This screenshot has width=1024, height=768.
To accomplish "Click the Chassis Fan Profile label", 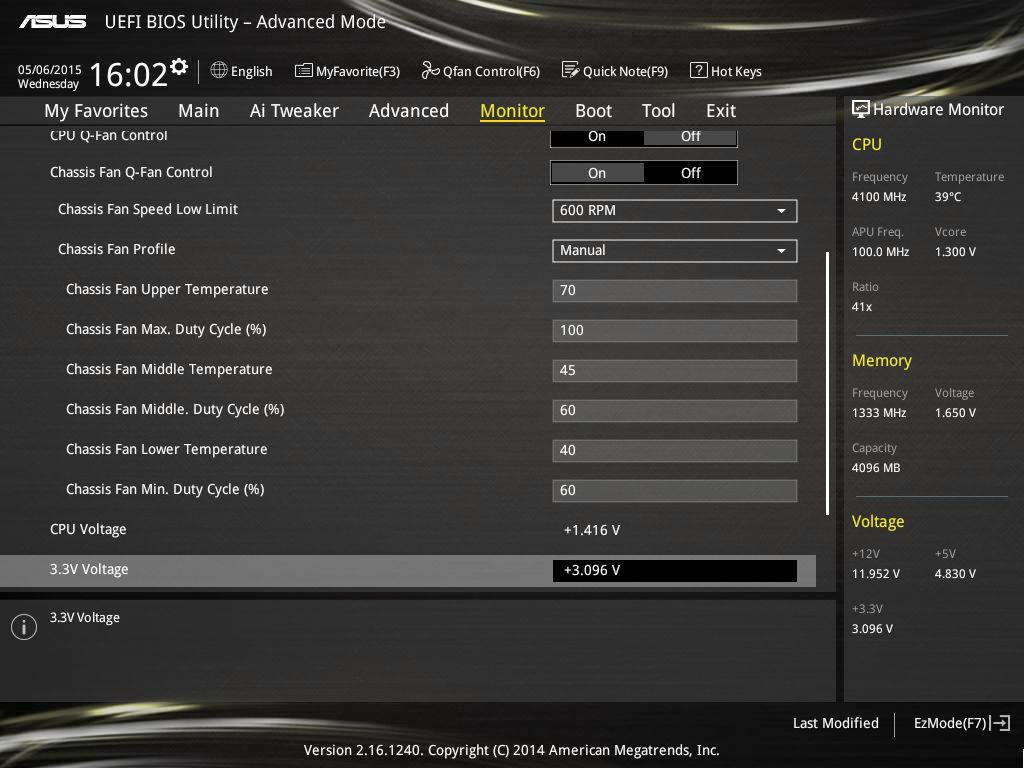I will pyautogui.click(x=116, y=249).
